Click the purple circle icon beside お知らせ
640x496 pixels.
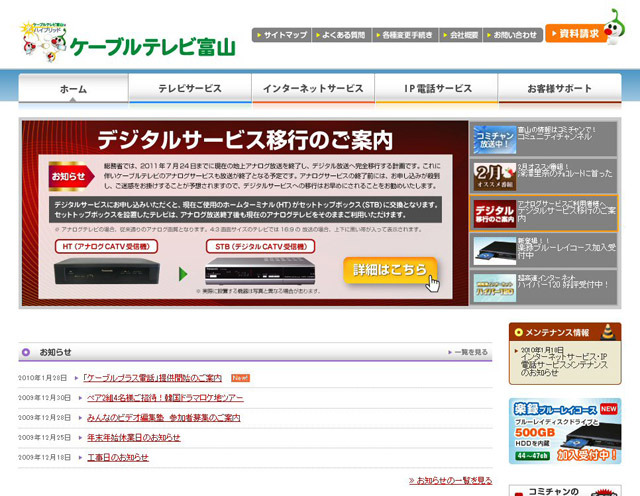pos(26,352)
